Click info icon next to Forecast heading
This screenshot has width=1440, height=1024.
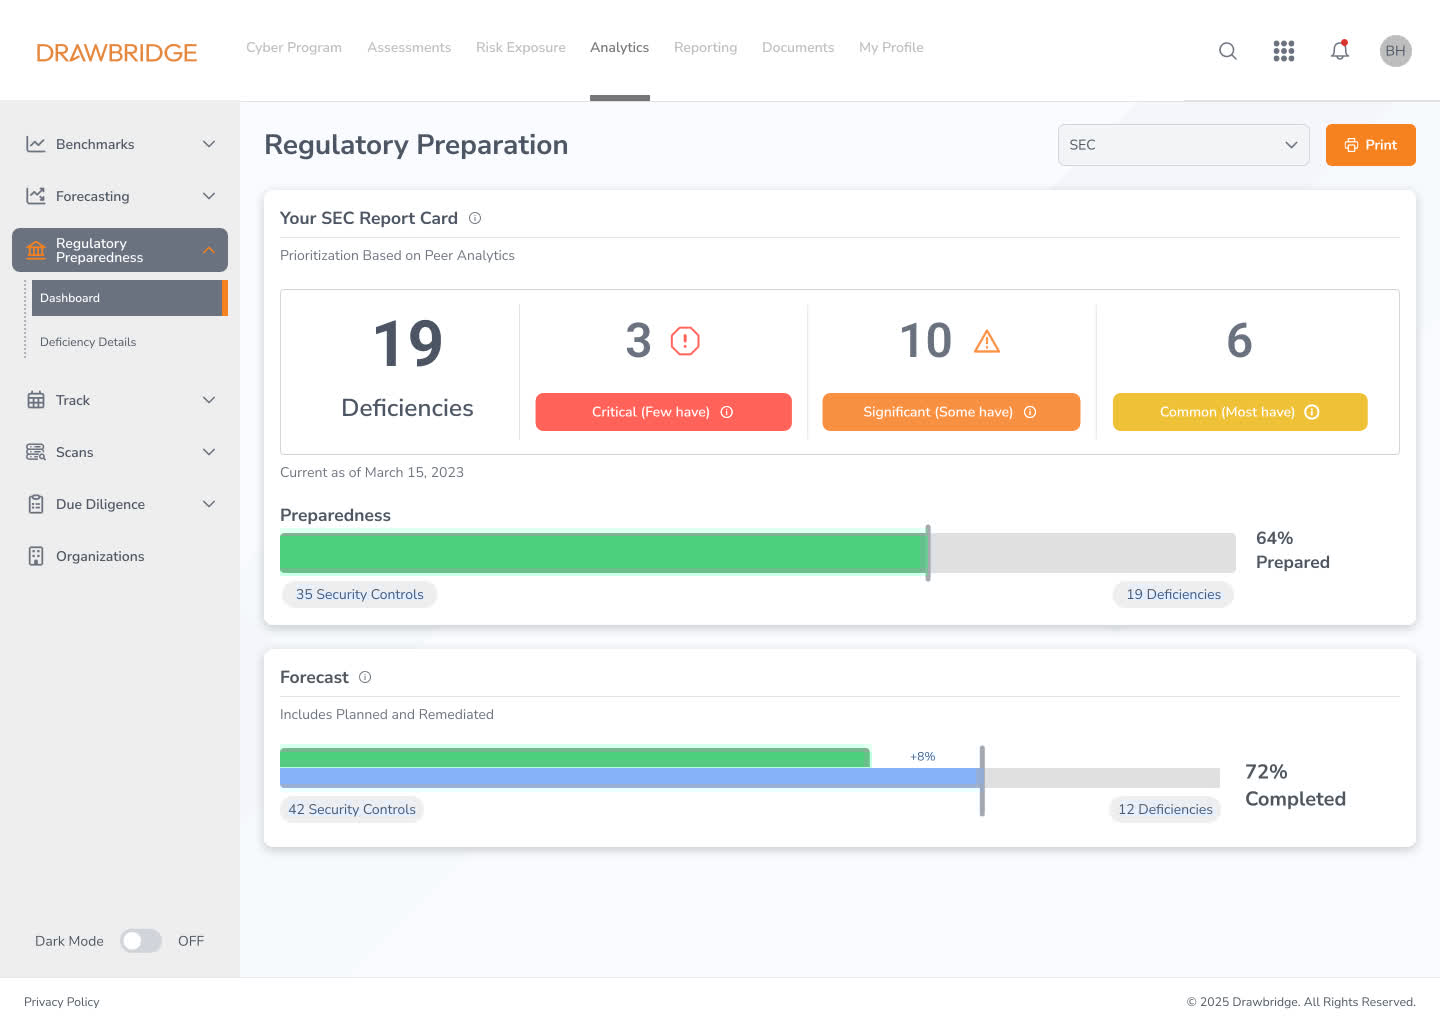(365, 677)
